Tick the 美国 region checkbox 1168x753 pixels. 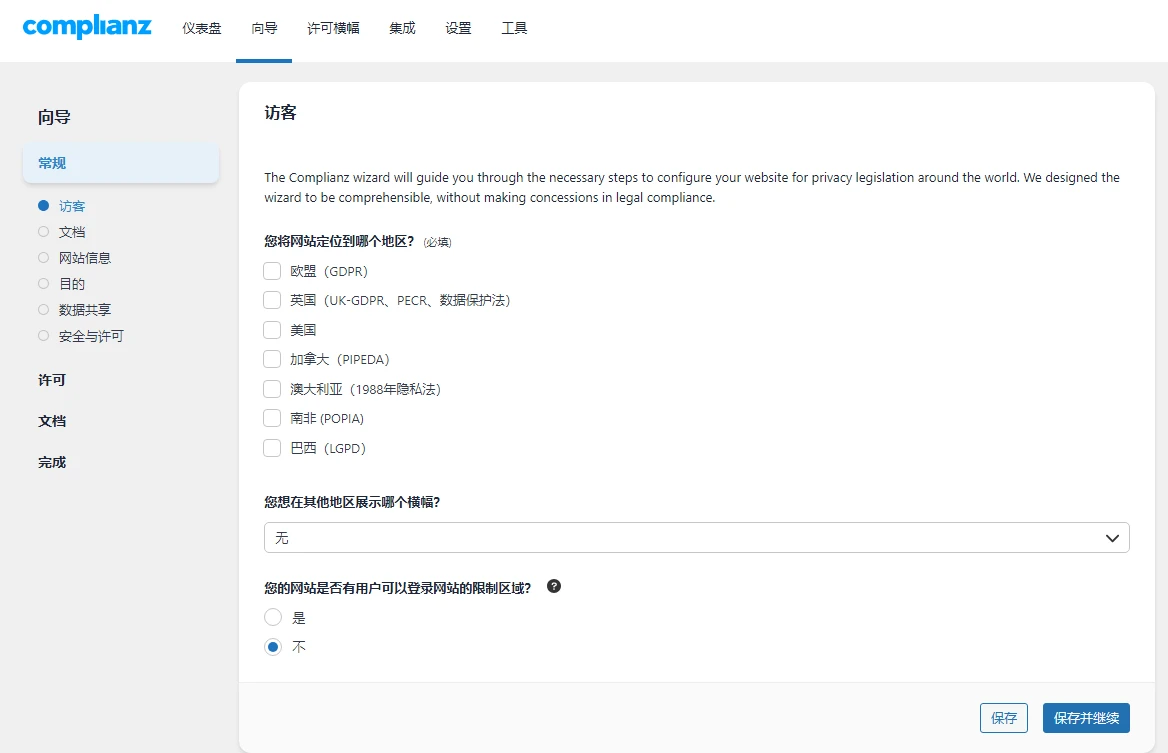[271, 328]
